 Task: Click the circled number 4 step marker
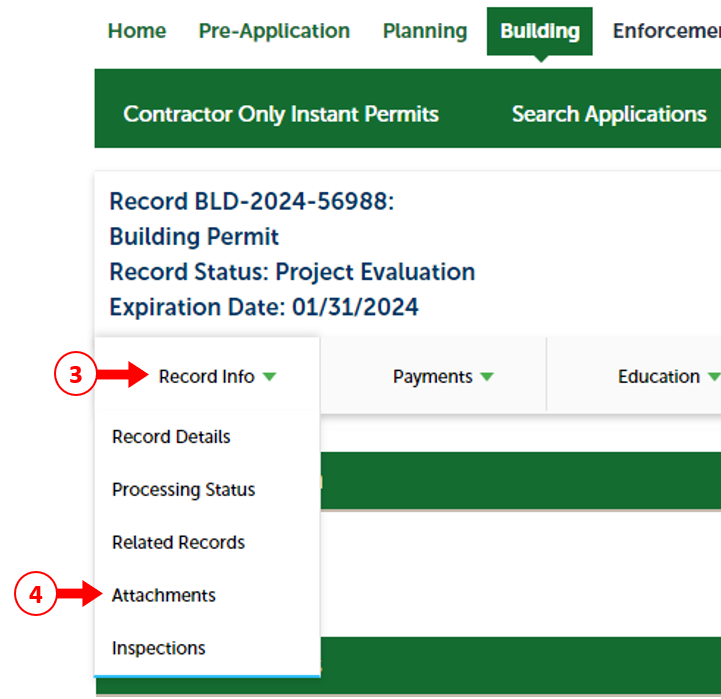point(35,595)
